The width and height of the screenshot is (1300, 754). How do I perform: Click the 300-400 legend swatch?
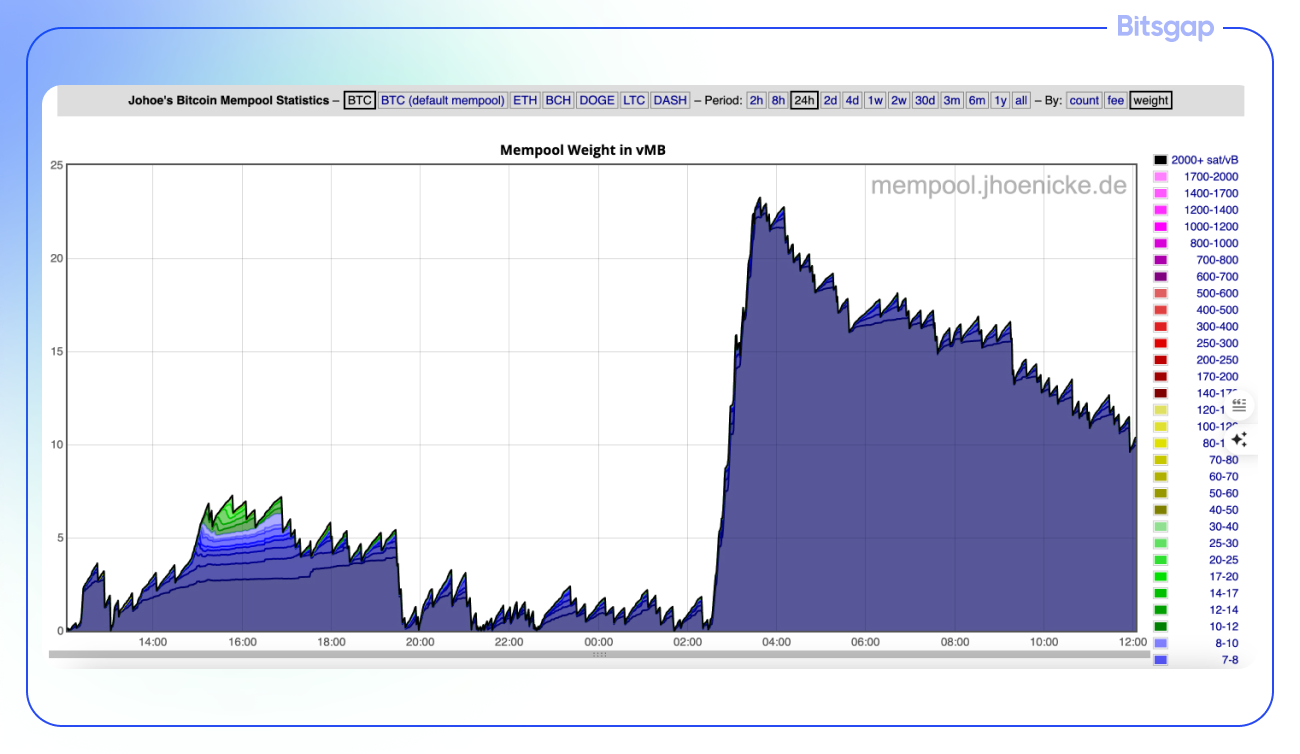pyautogui.click(x=1161, y=326)
